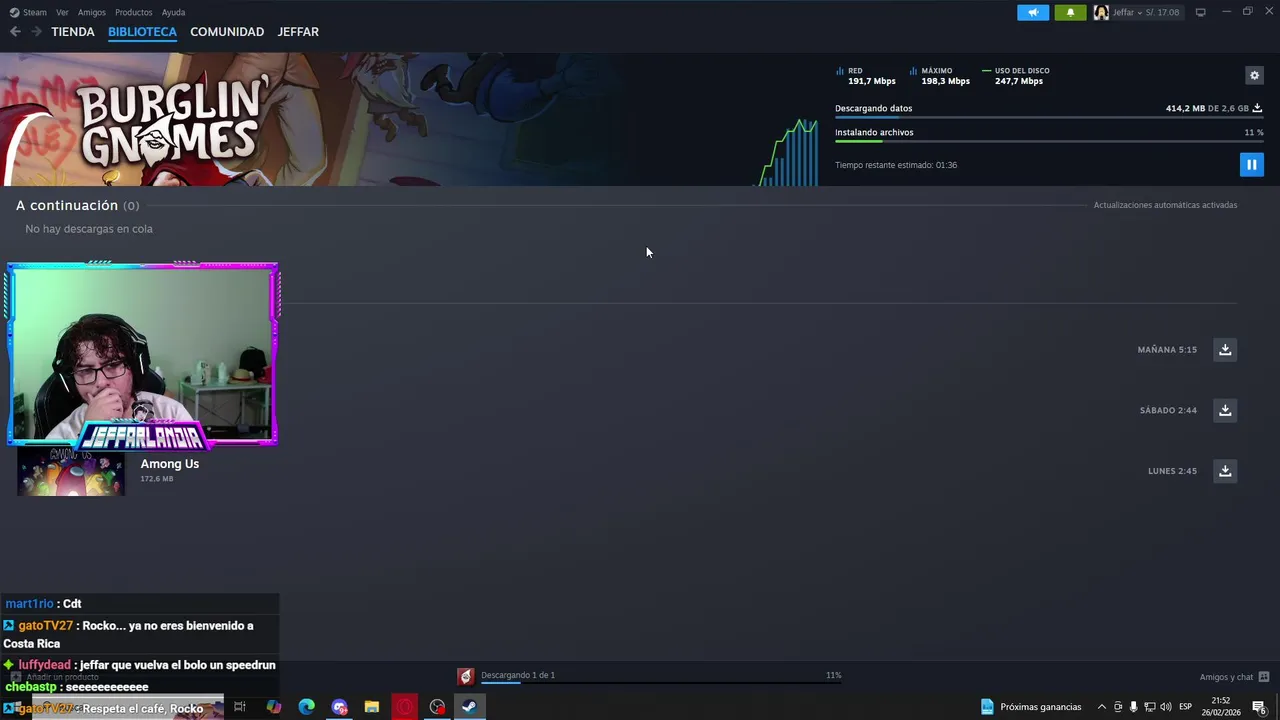Open Steam announcements megaphone icon
The image size is (1280, 720).
[x=1033, y=12]
